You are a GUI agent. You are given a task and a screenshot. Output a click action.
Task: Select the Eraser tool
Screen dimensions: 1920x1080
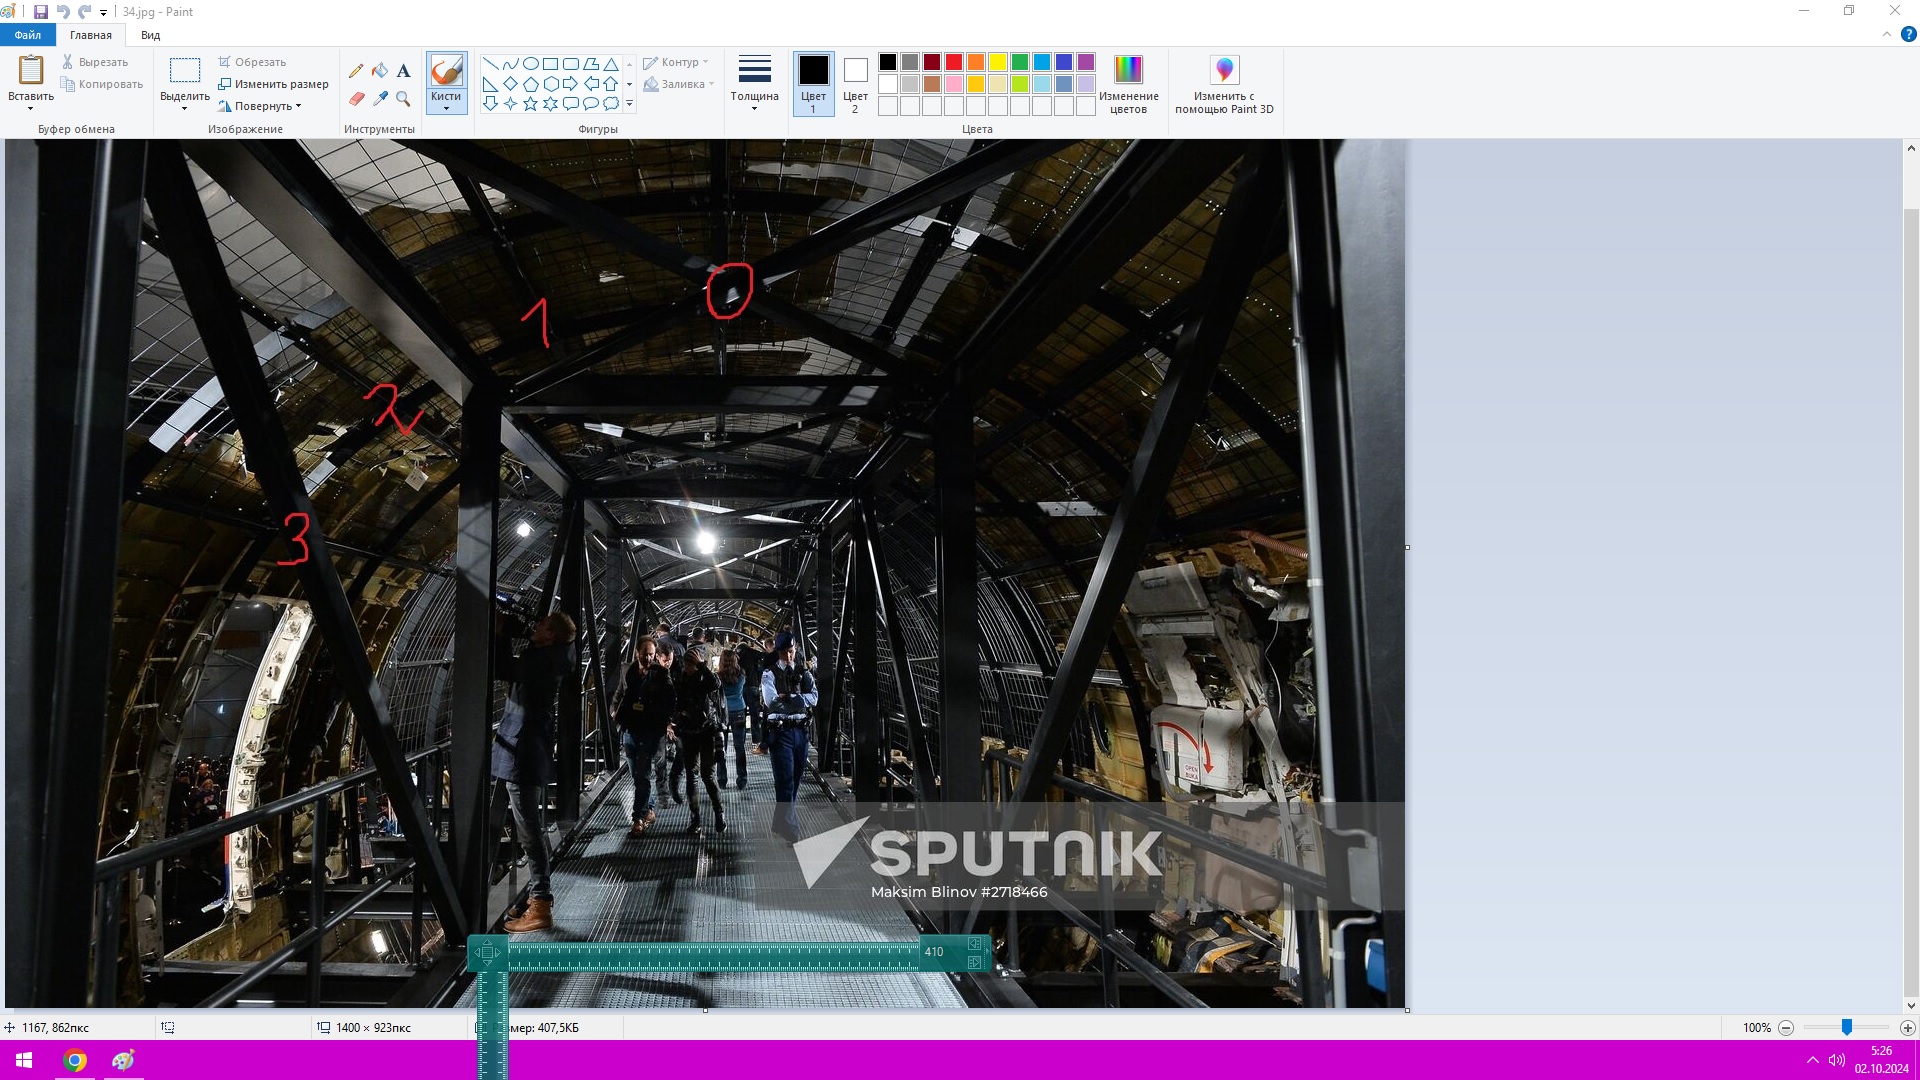tap(356, 99)
